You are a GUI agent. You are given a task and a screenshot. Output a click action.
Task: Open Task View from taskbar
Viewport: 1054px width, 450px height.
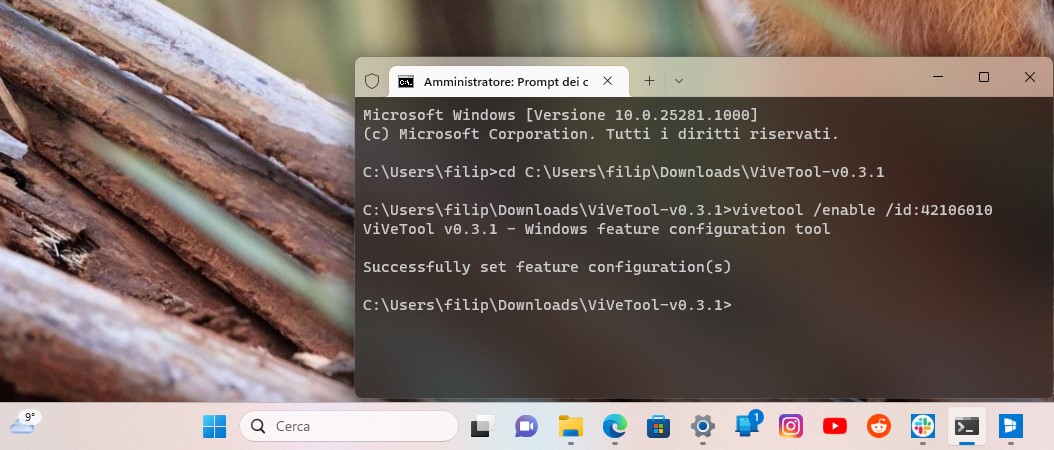pyautogui.click(x=483, y=426)
